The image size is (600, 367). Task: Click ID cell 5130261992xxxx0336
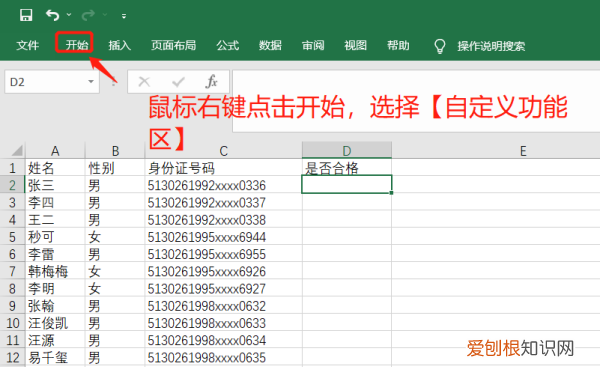pyautogui.click(x=223, y=185)
